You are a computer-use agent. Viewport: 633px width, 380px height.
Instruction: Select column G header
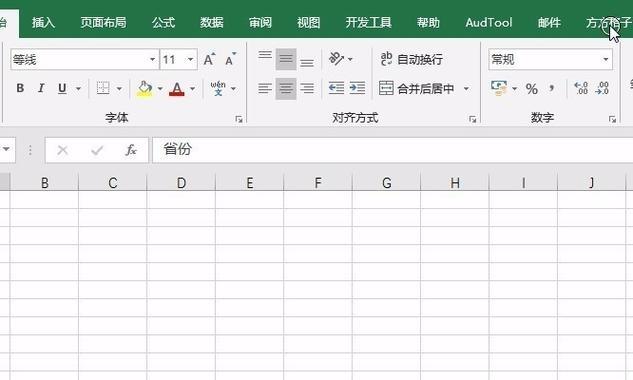coord(386,183)
